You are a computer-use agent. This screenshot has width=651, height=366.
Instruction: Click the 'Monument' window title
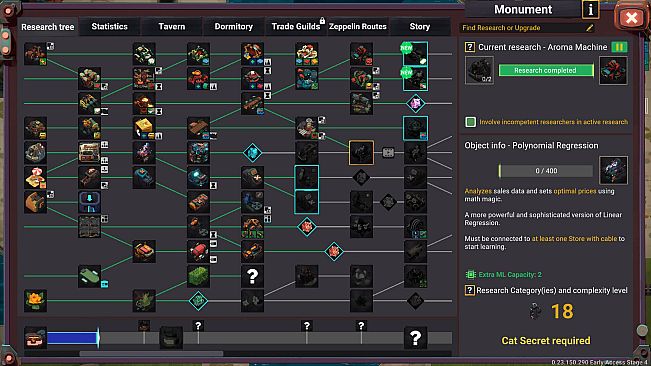523,9
